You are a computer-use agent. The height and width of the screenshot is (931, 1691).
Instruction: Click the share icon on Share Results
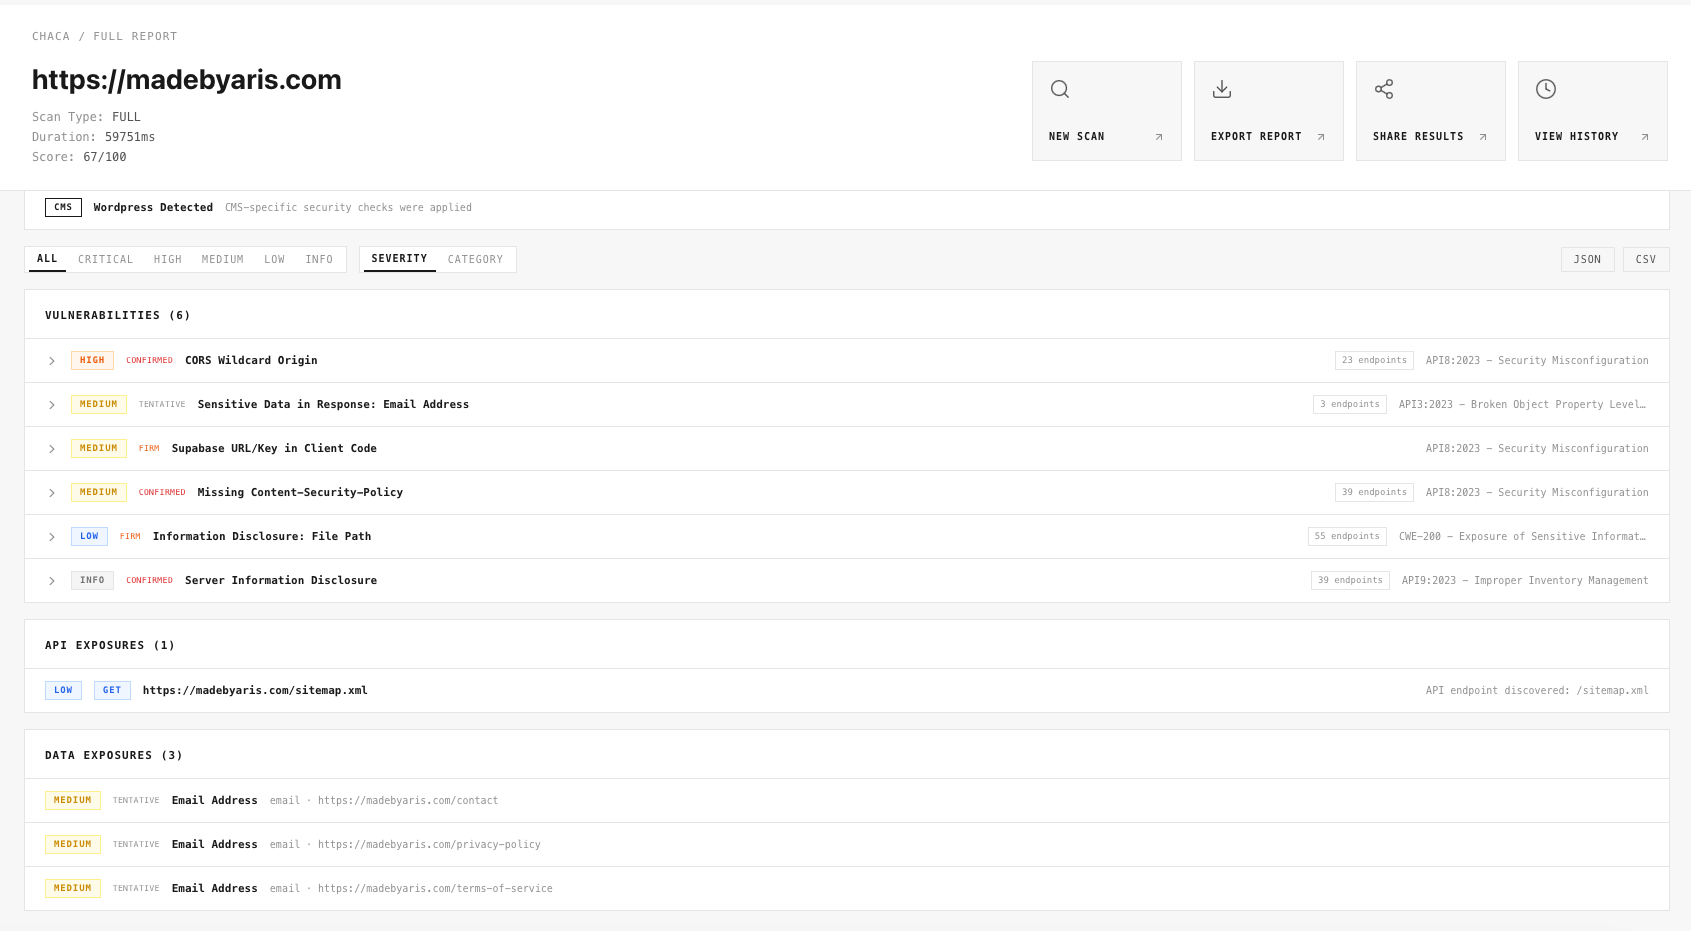(x=1384, y=89)
